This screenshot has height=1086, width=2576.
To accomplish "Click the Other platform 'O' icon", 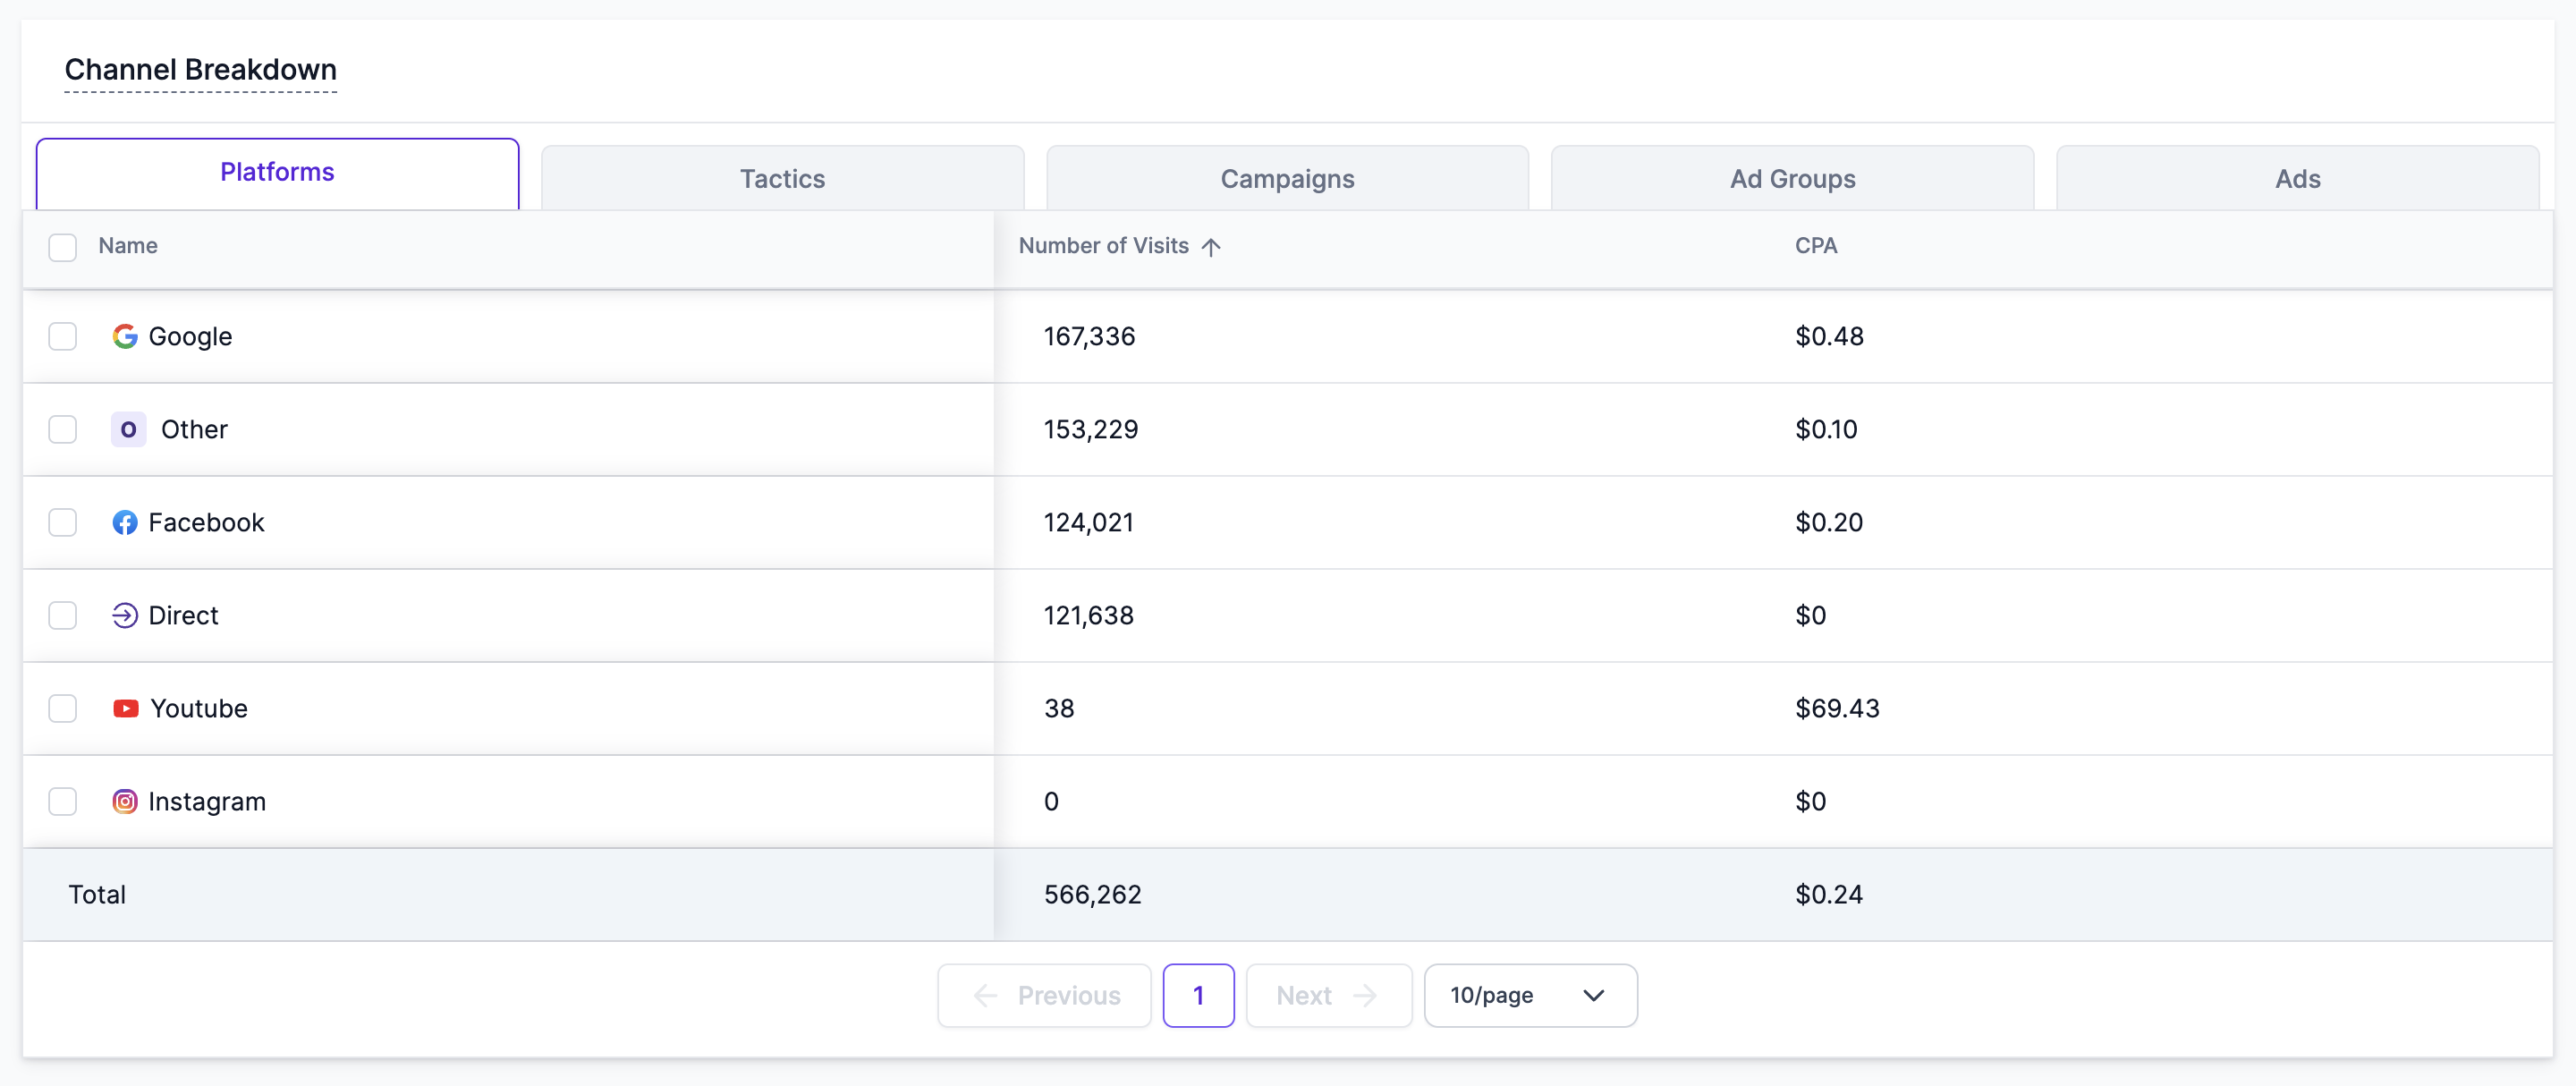I will tap(128, 429).
